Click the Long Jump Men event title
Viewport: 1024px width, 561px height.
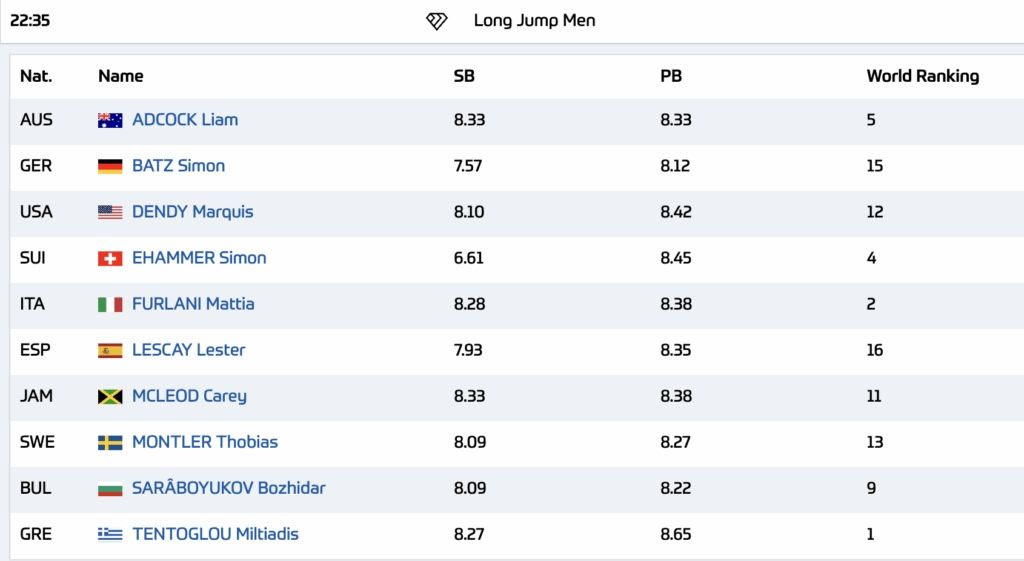click(x=534, y=21)
